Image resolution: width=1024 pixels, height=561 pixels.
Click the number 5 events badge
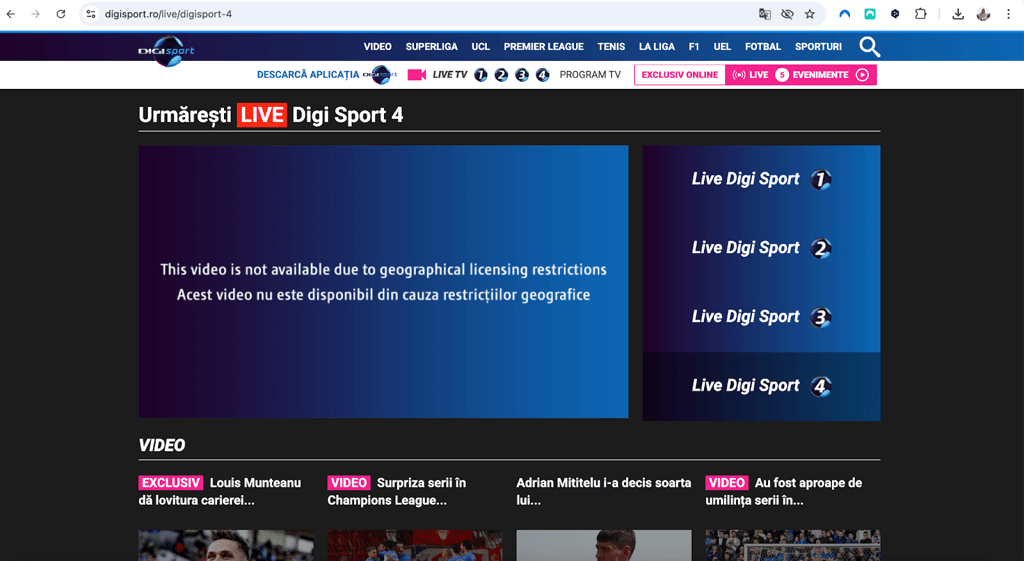click(x=781, y=75)
